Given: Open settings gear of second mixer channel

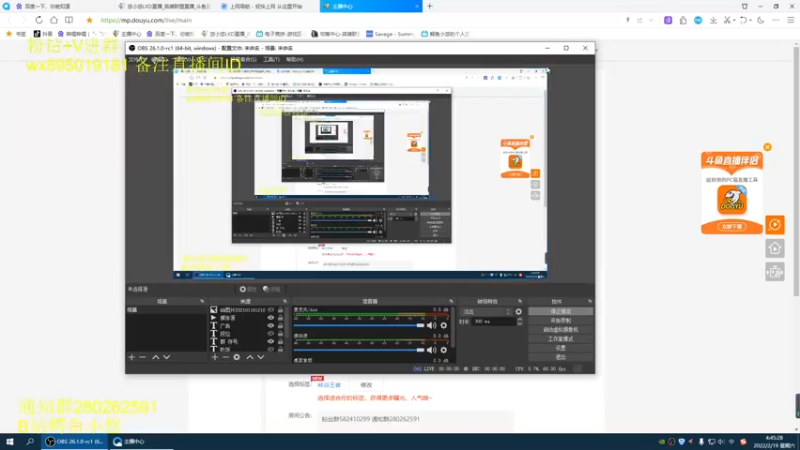Looking at the screenshot, I should (443, 350).
